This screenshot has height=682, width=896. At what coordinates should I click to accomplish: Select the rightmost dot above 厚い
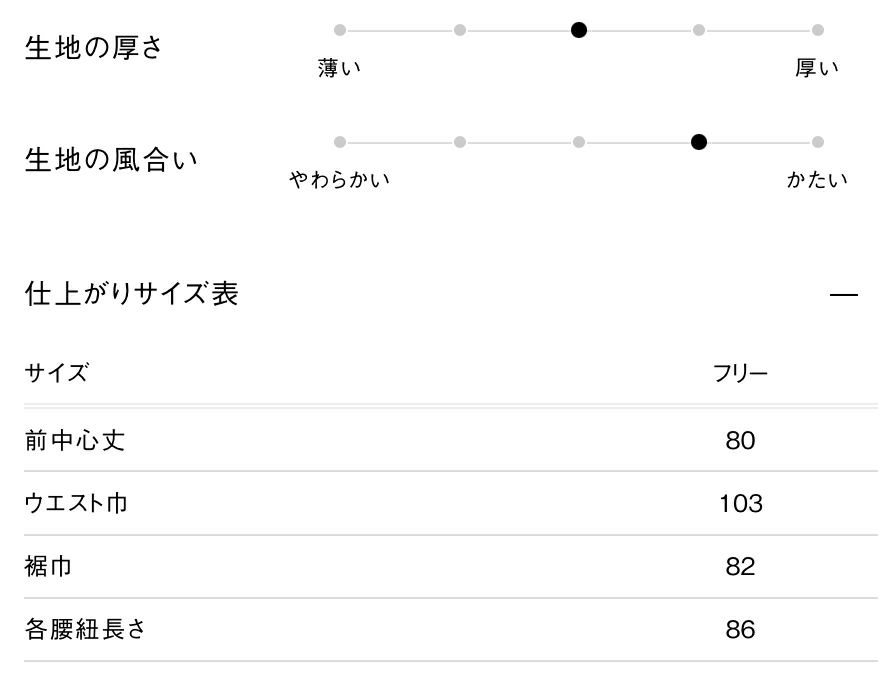click(x=818, y=30)
